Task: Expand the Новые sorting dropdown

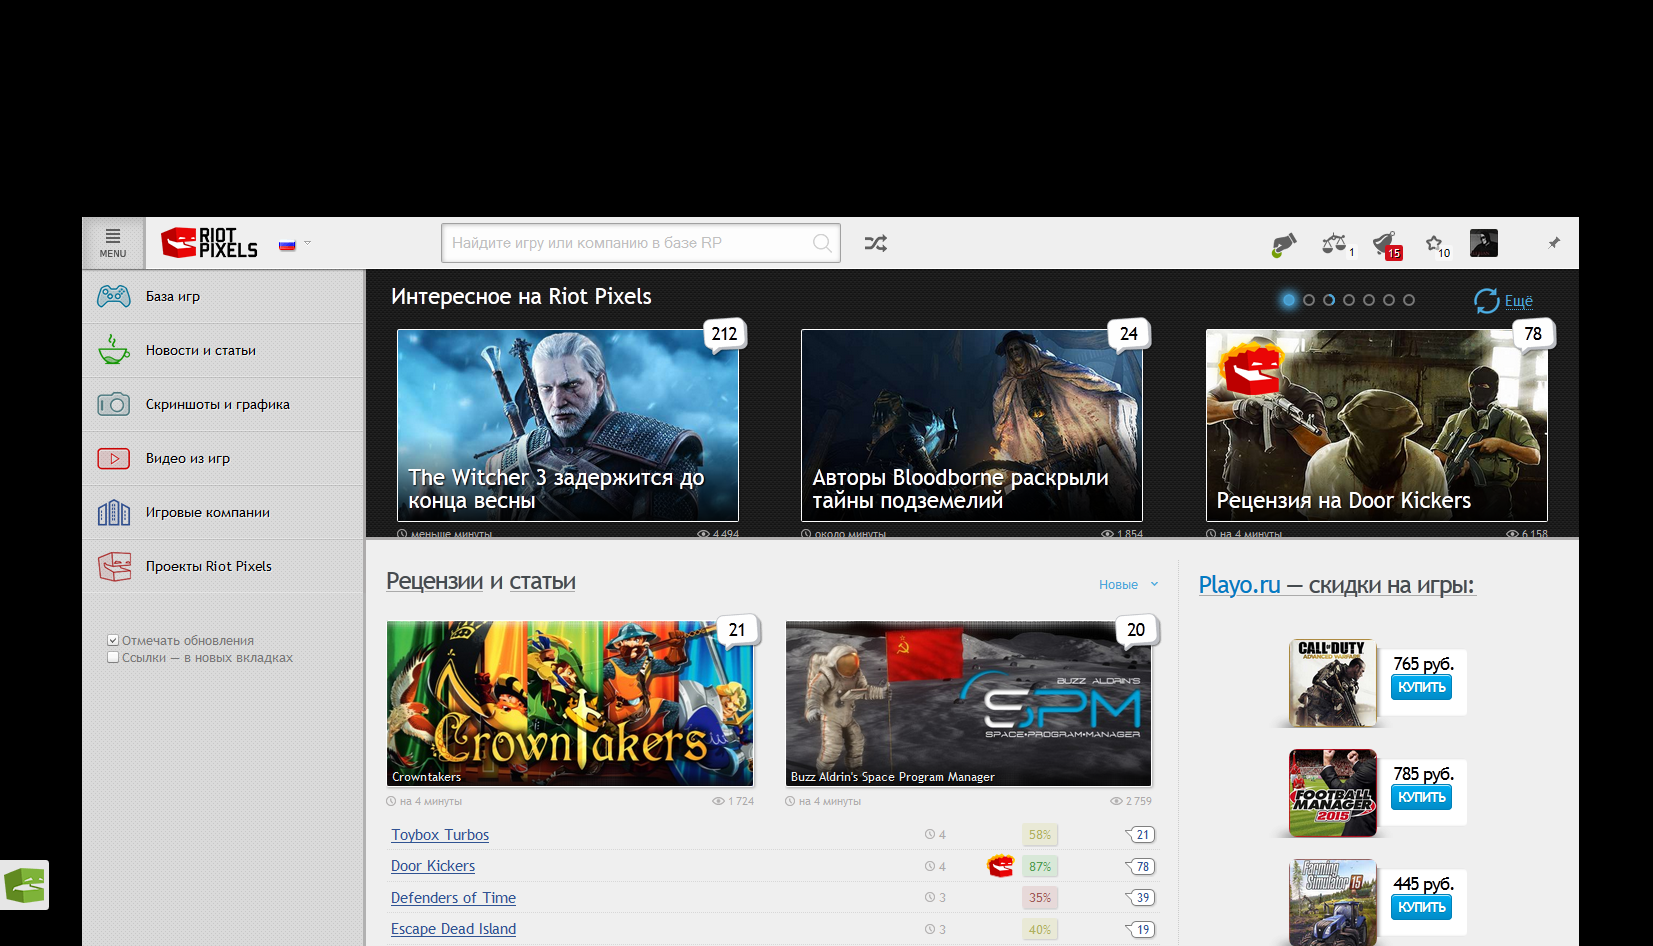Action: point(1128,585)
